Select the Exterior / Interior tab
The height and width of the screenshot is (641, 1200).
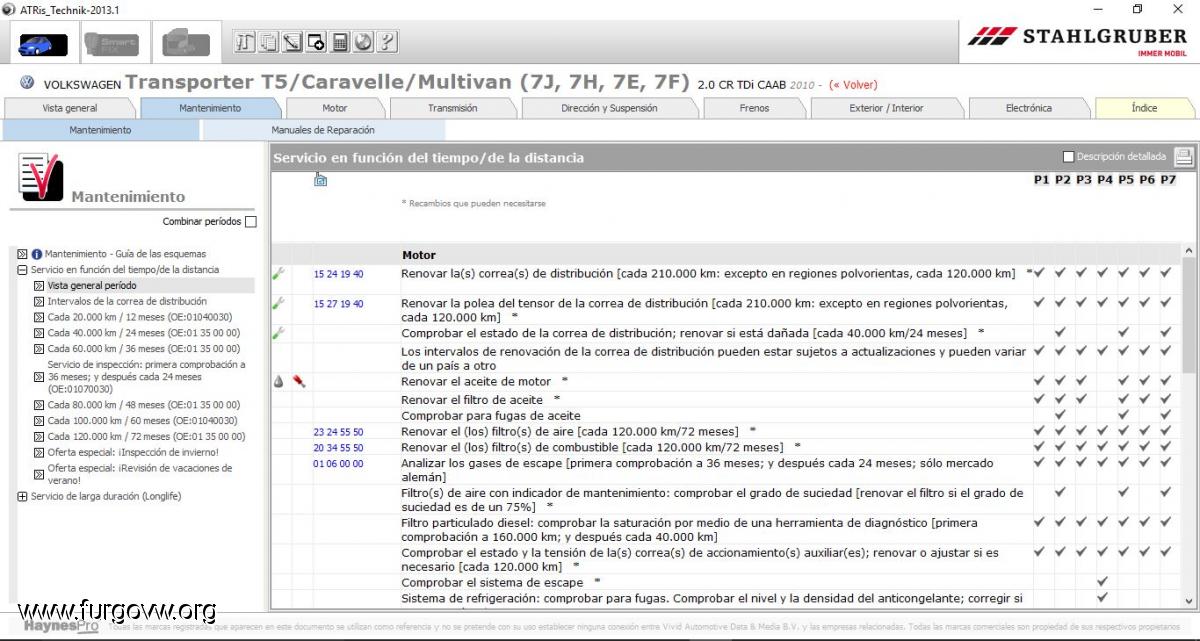pyautogui.click(x=887, y=108)
